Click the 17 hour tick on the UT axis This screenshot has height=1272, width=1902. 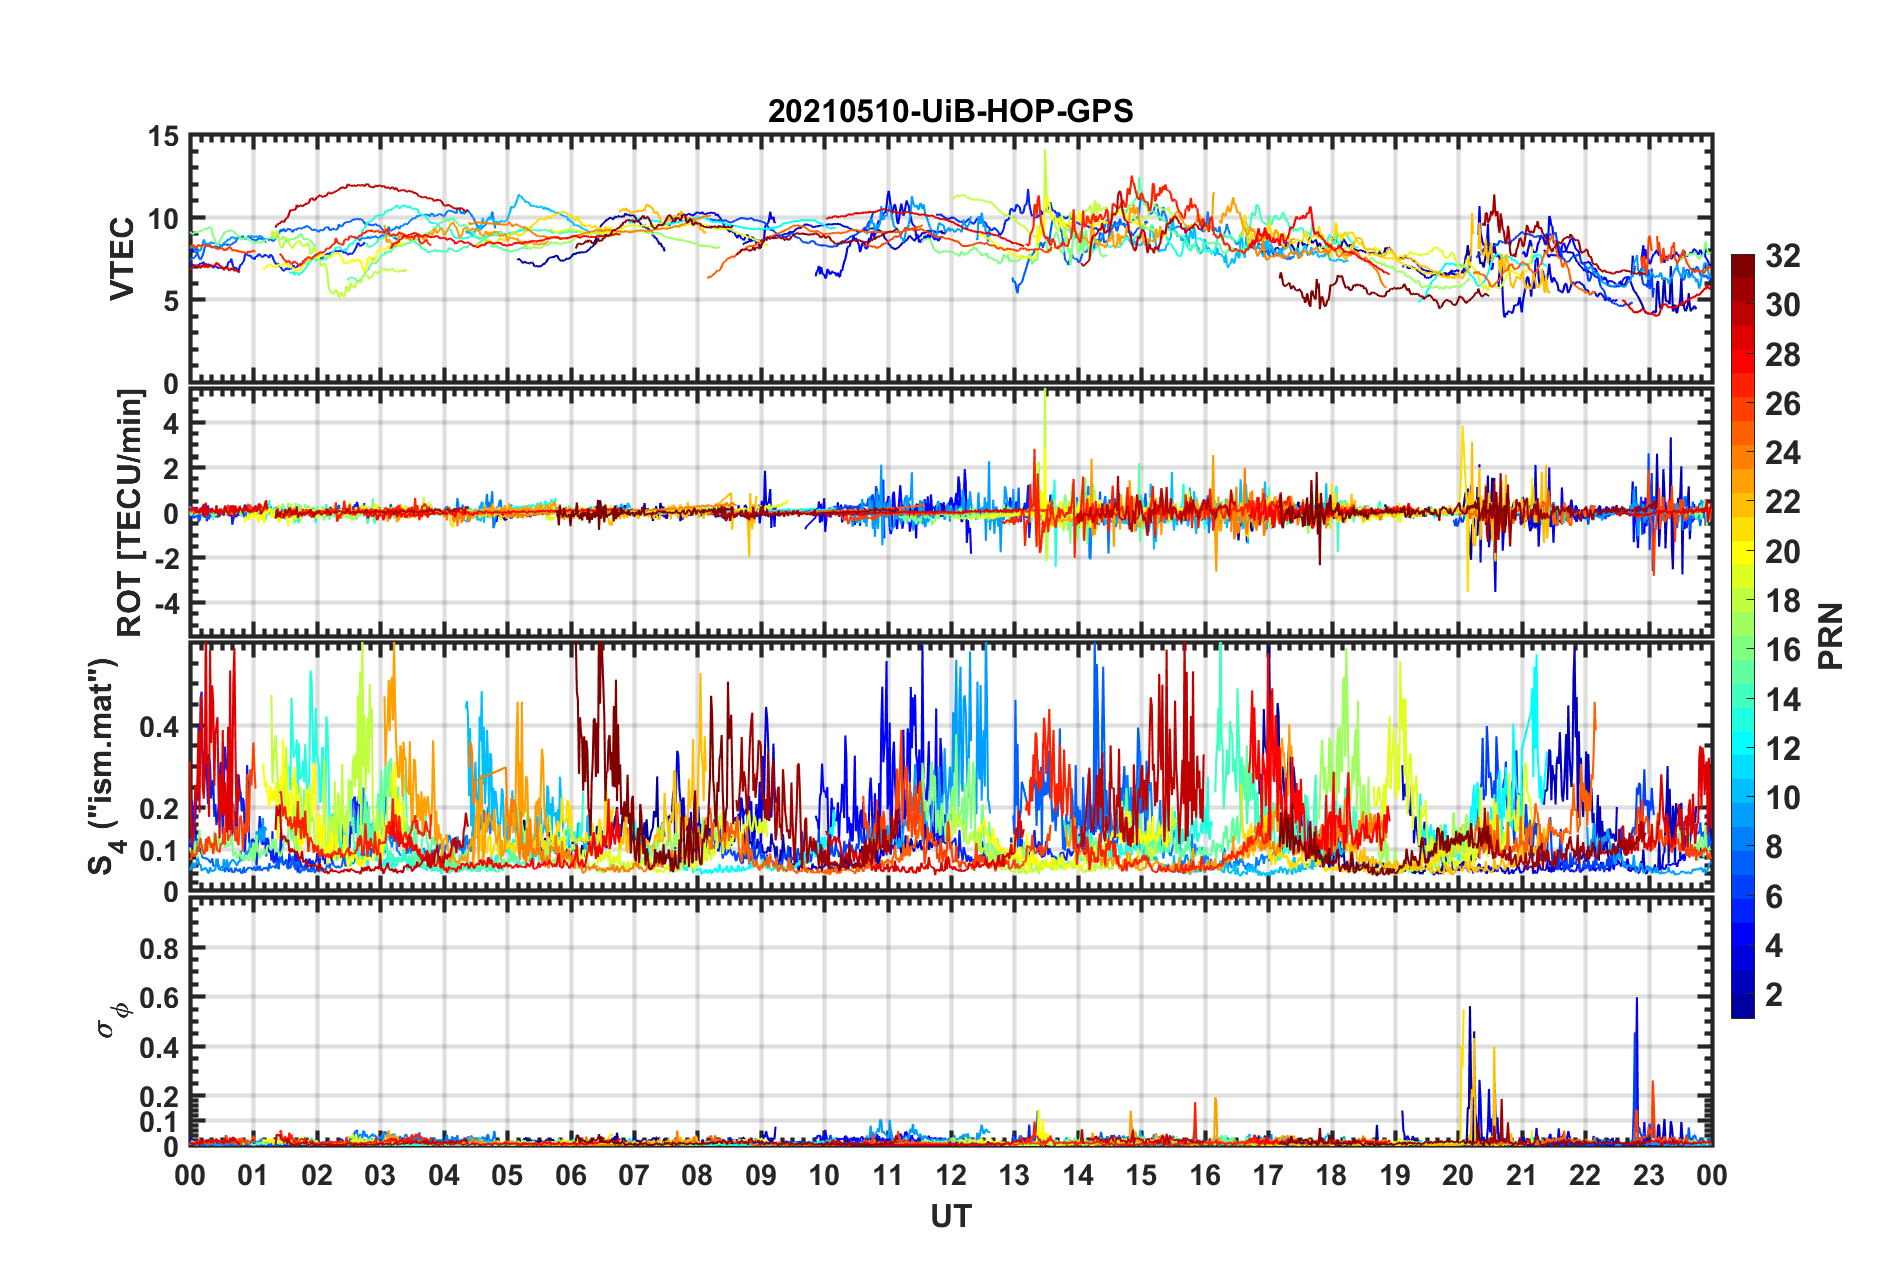(x=1268, y=1175)
